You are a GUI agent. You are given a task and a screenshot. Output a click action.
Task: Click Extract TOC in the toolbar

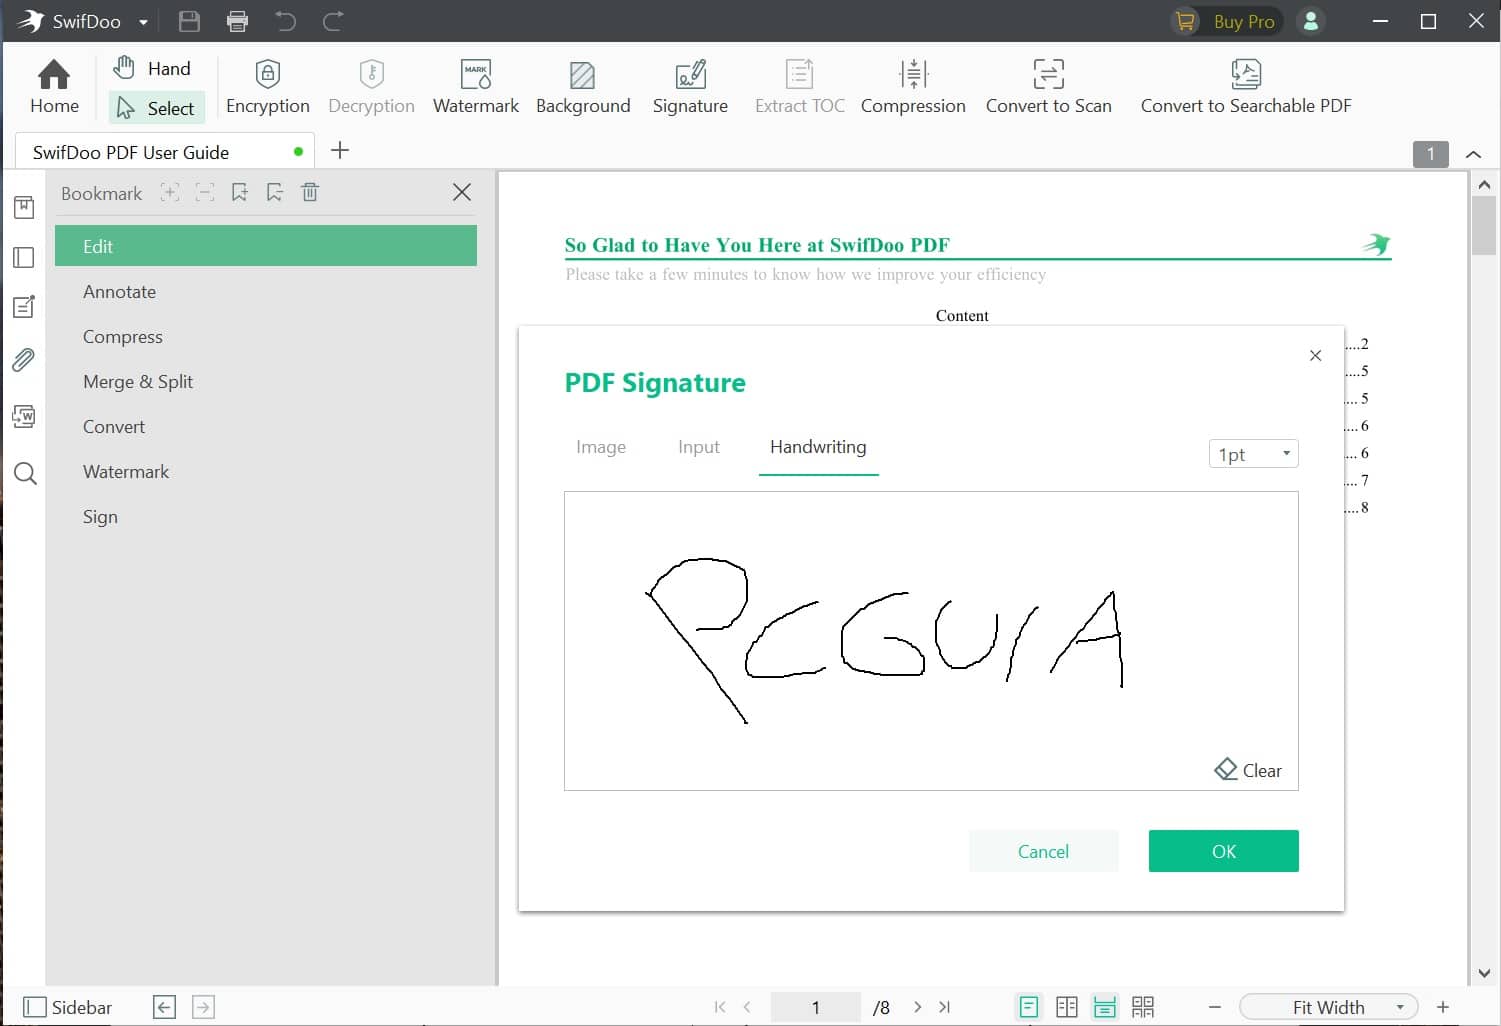799,86
